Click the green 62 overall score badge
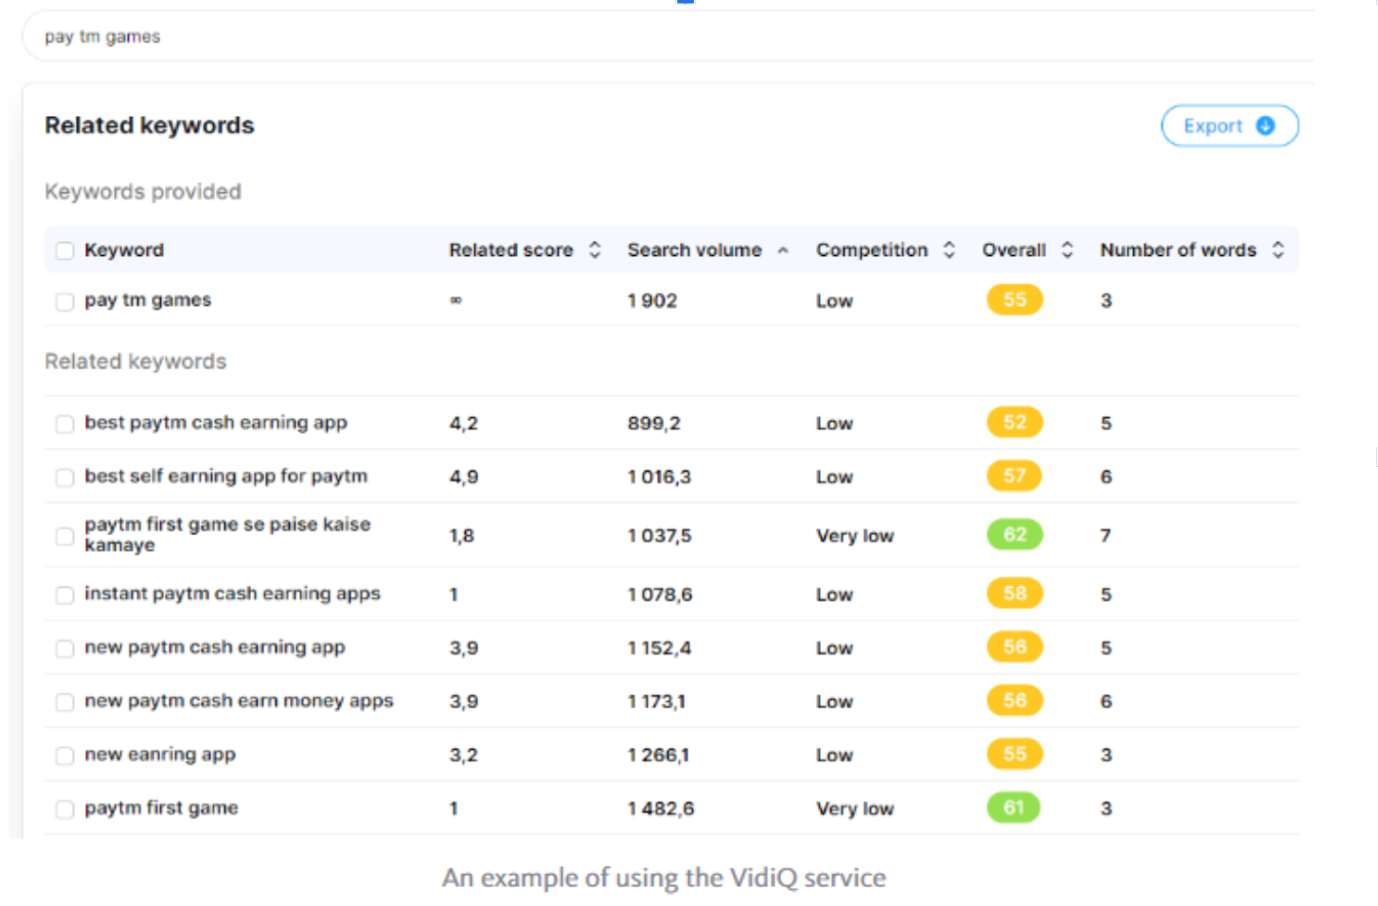Screen dimensions: 1378x906 pyautogui.click(x=1015, y=535)
